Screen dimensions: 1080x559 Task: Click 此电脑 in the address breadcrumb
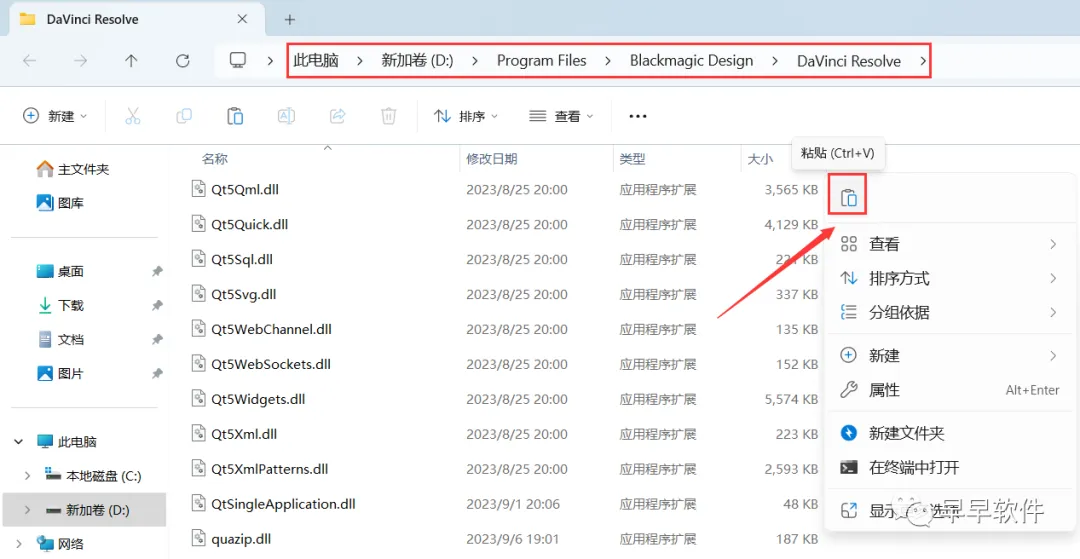coord(316,61)
